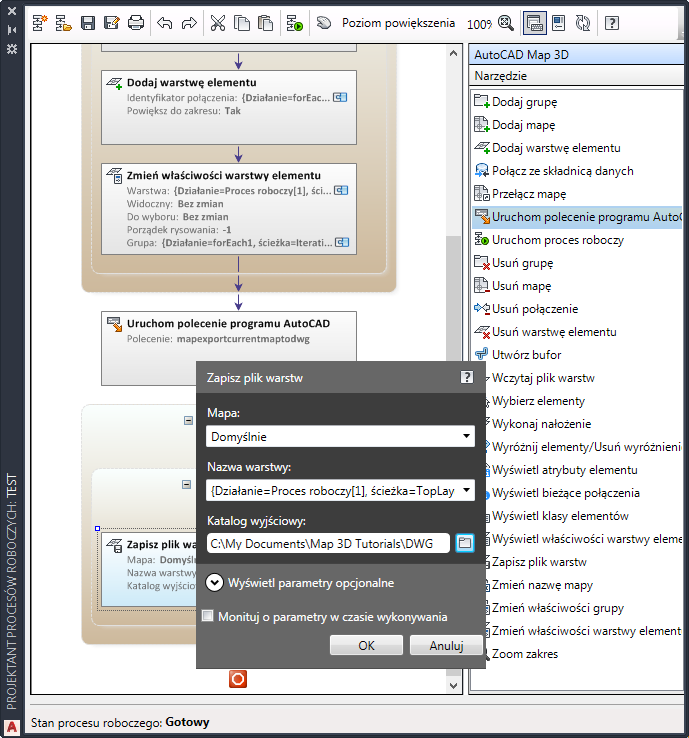
Task: Enable Monituj o parametry w czasie wykonywania
Action: point(208,616)
